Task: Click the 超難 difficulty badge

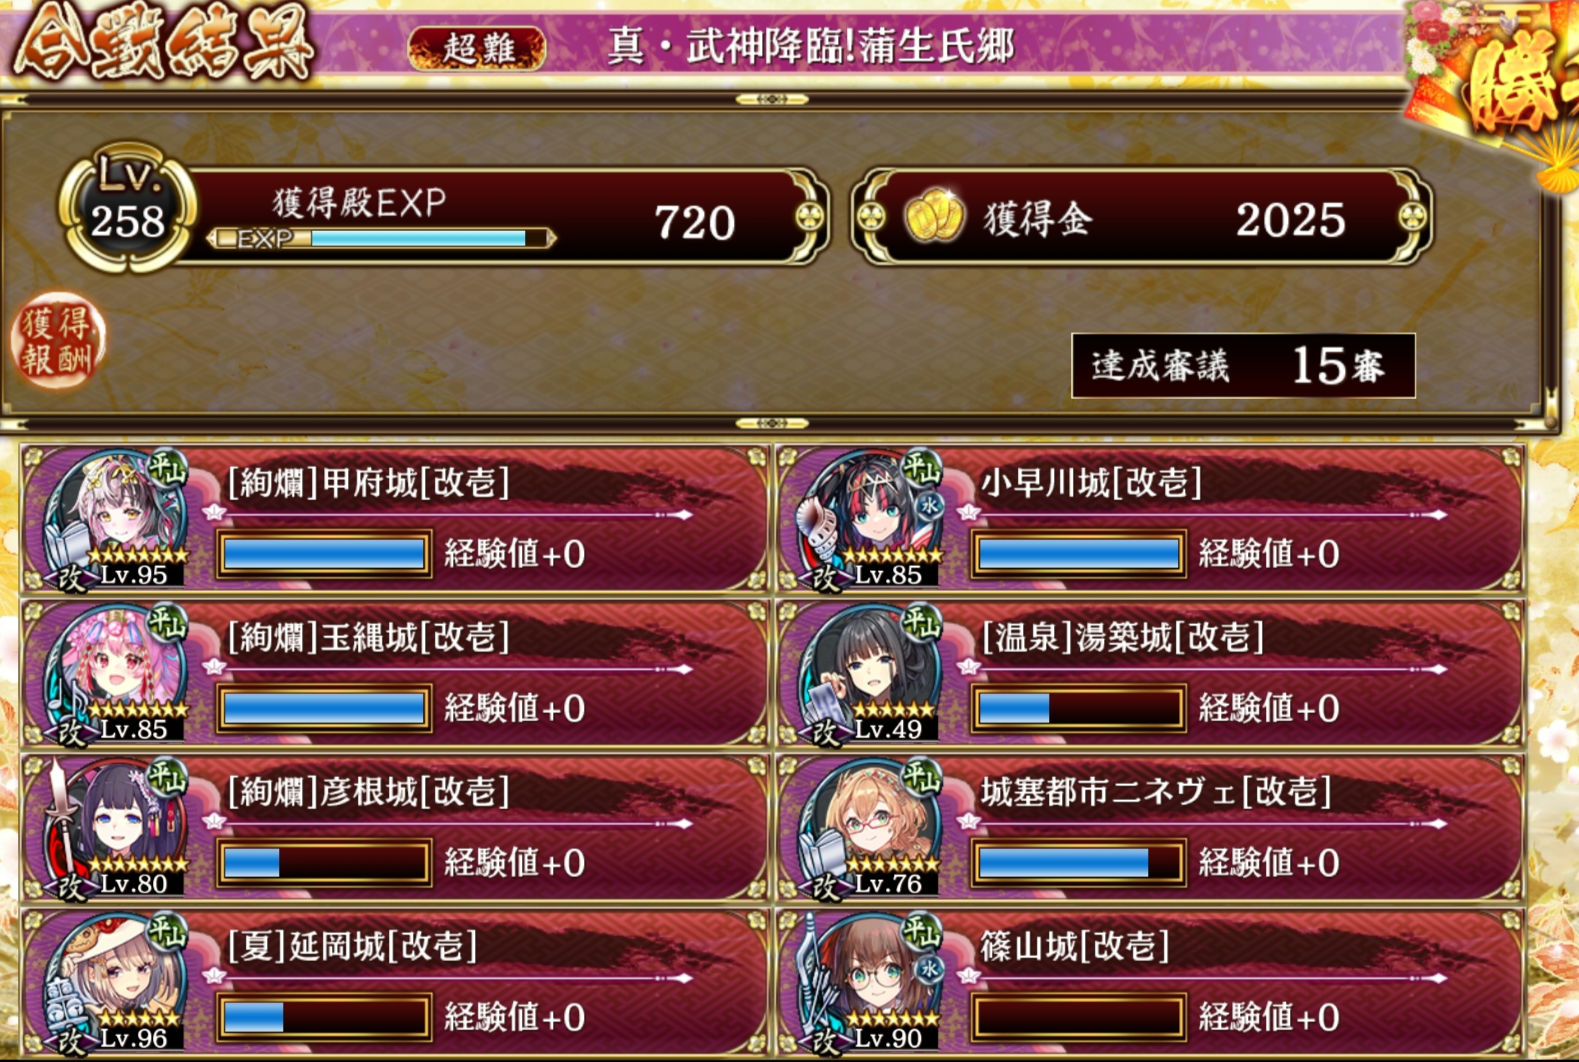Action: coord(478,47)
